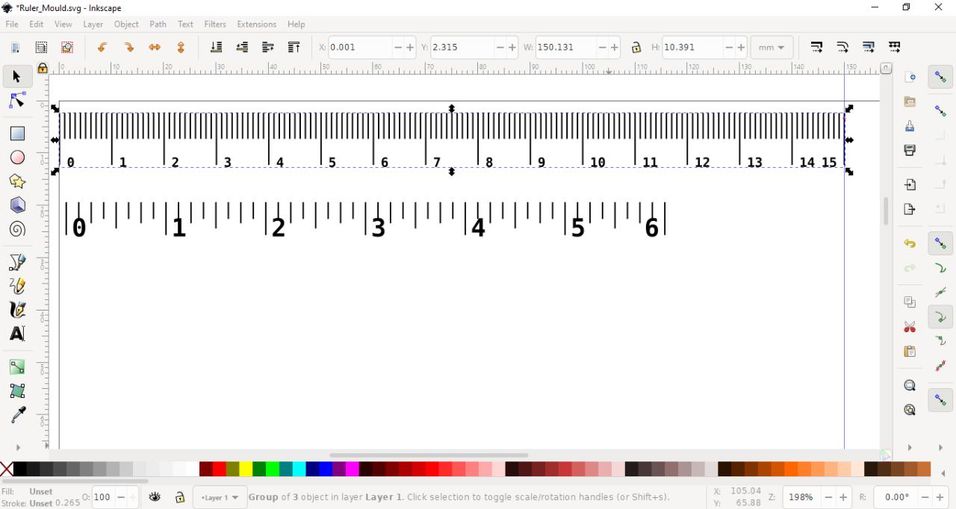The width and height of the screenshot is (956, 509).
Task: Toggle scale stroke width with object
Action: [817, 47]
